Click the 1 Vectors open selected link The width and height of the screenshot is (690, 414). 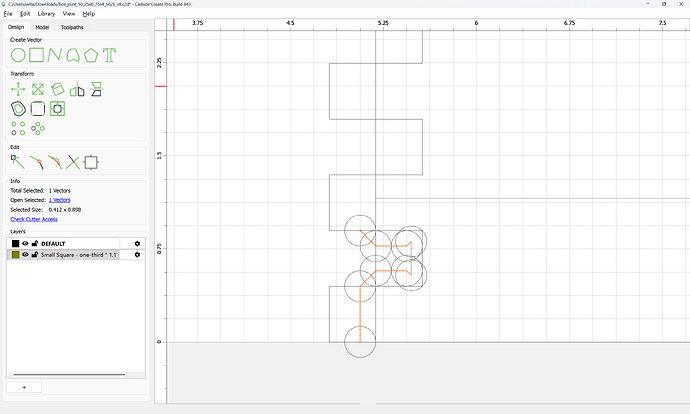[59, 200]
